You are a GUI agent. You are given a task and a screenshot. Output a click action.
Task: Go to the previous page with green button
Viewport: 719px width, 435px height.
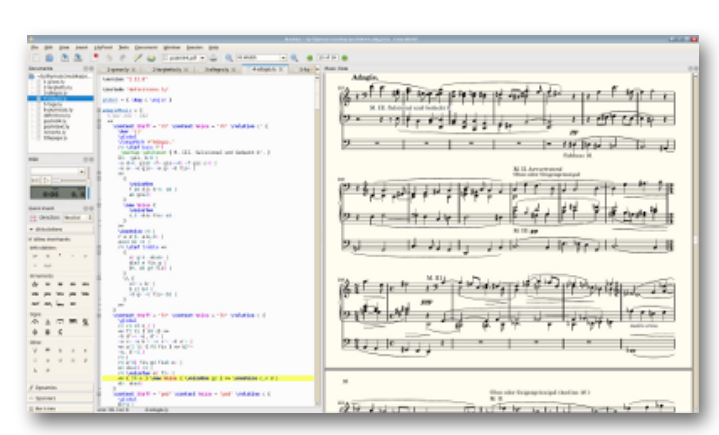(310, 58)
